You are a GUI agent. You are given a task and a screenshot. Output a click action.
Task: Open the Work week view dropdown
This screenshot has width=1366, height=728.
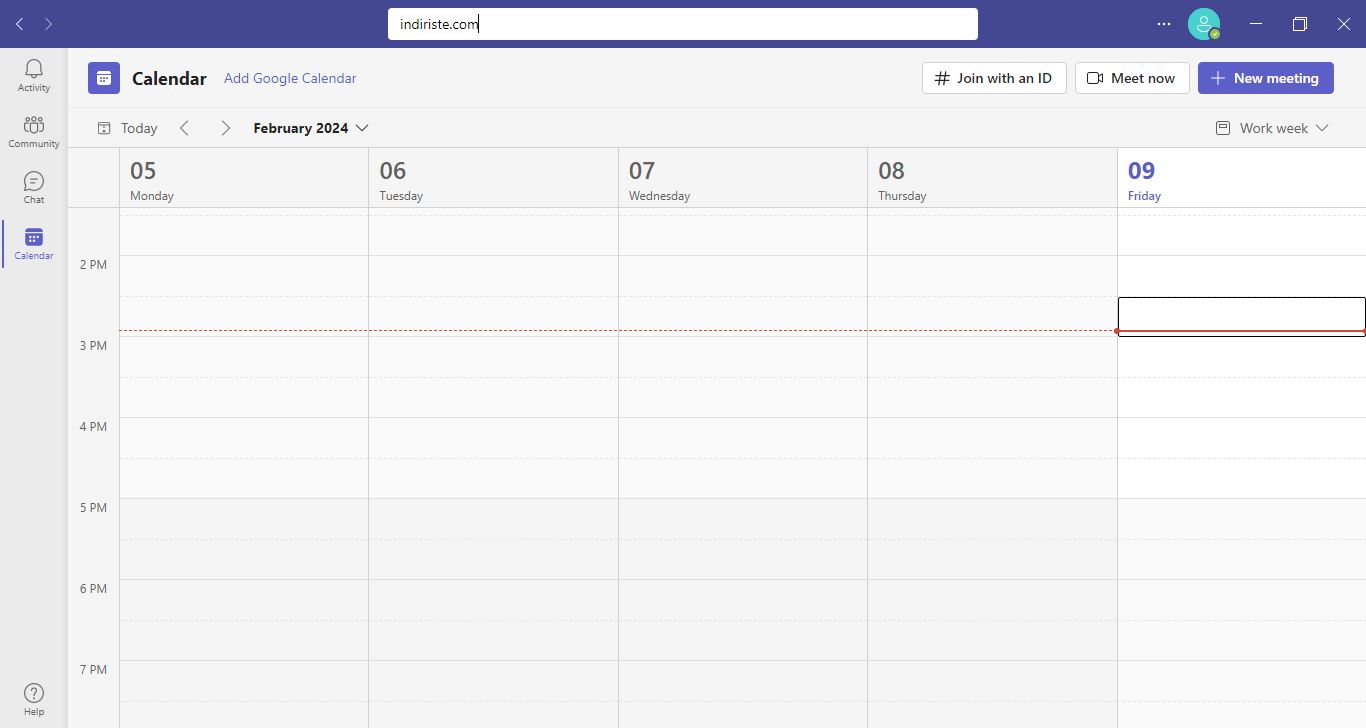pyautogui.click(x=1272, y=128)
